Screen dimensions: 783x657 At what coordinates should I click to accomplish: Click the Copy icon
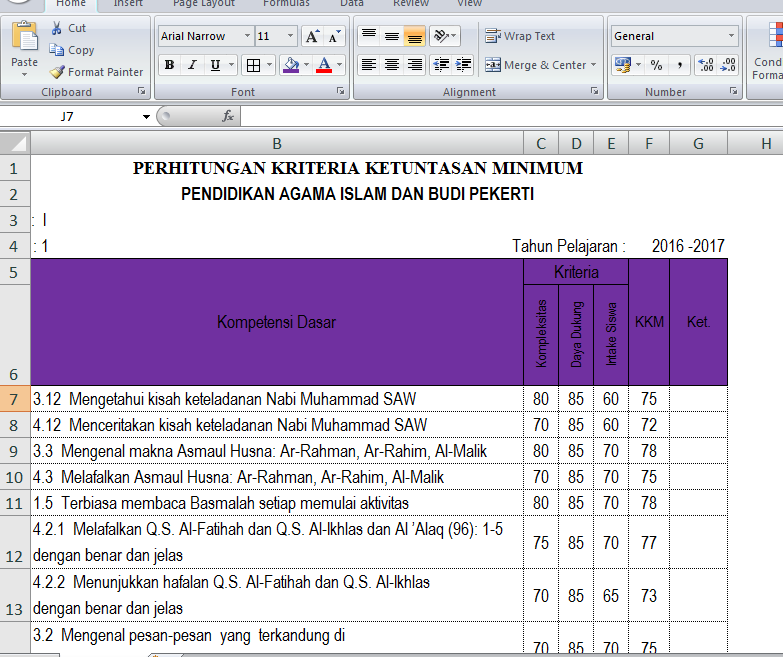click(56, 50)
